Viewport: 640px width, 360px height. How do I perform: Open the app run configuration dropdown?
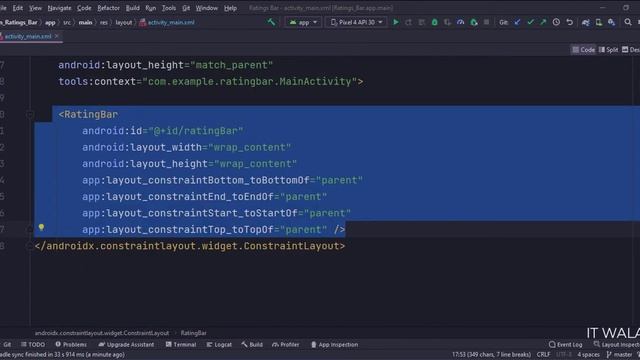click(x=303, y=22)
